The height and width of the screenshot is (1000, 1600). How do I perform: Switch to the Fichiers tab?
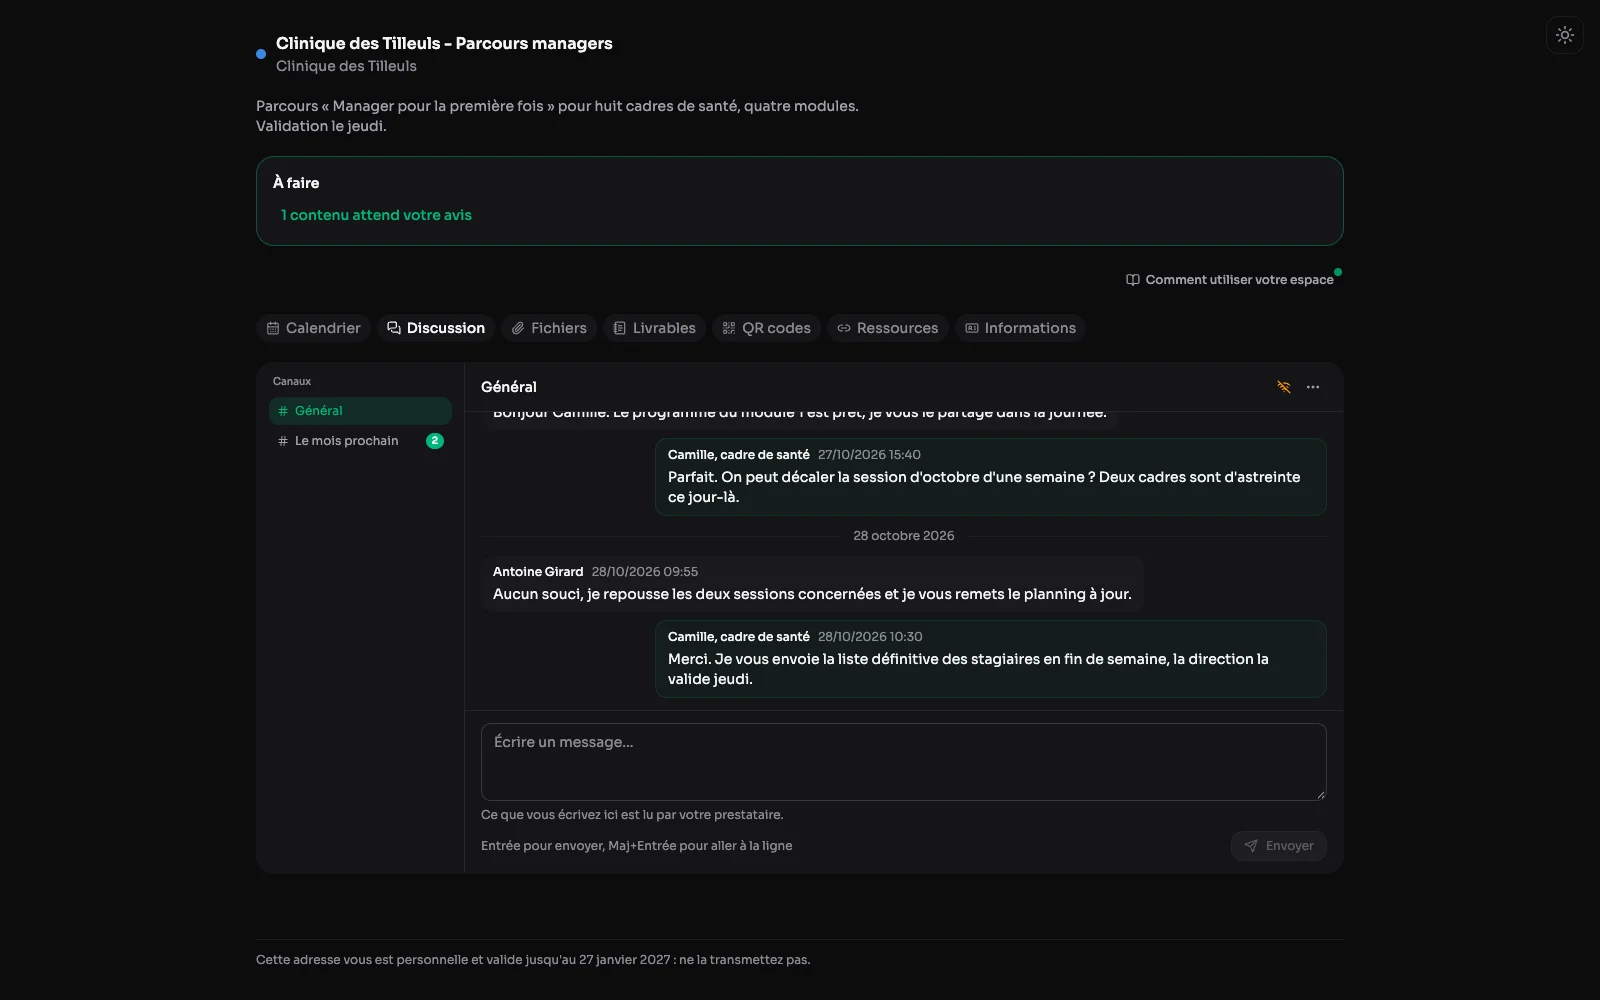(x=549, y=328)
